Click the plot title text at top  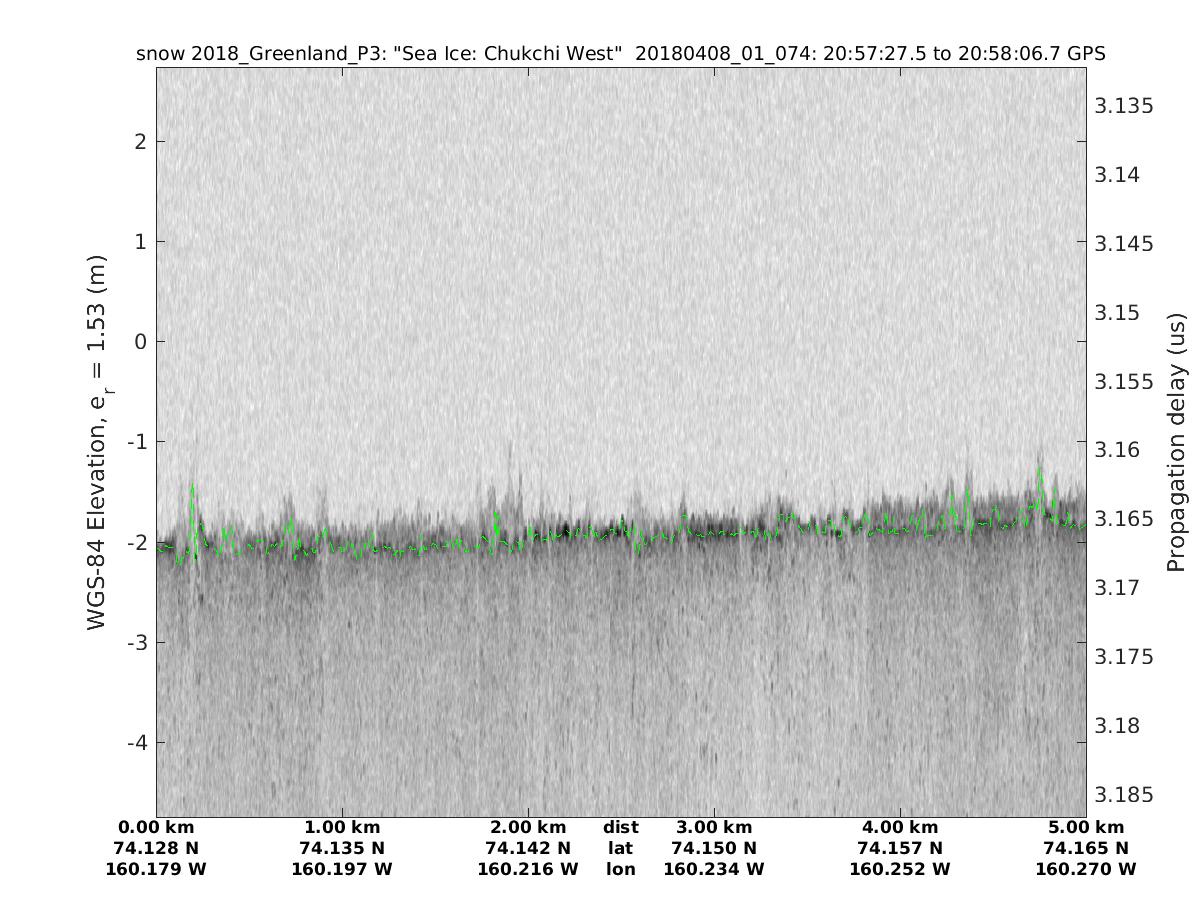620,53
